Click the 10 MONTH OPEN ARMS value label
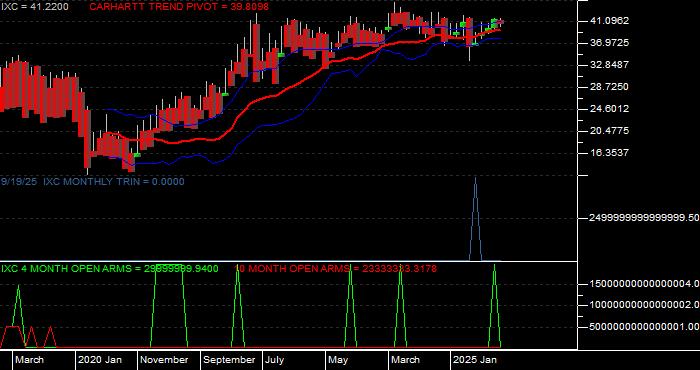Screen dimensions: 700x370 click(336, 269)
